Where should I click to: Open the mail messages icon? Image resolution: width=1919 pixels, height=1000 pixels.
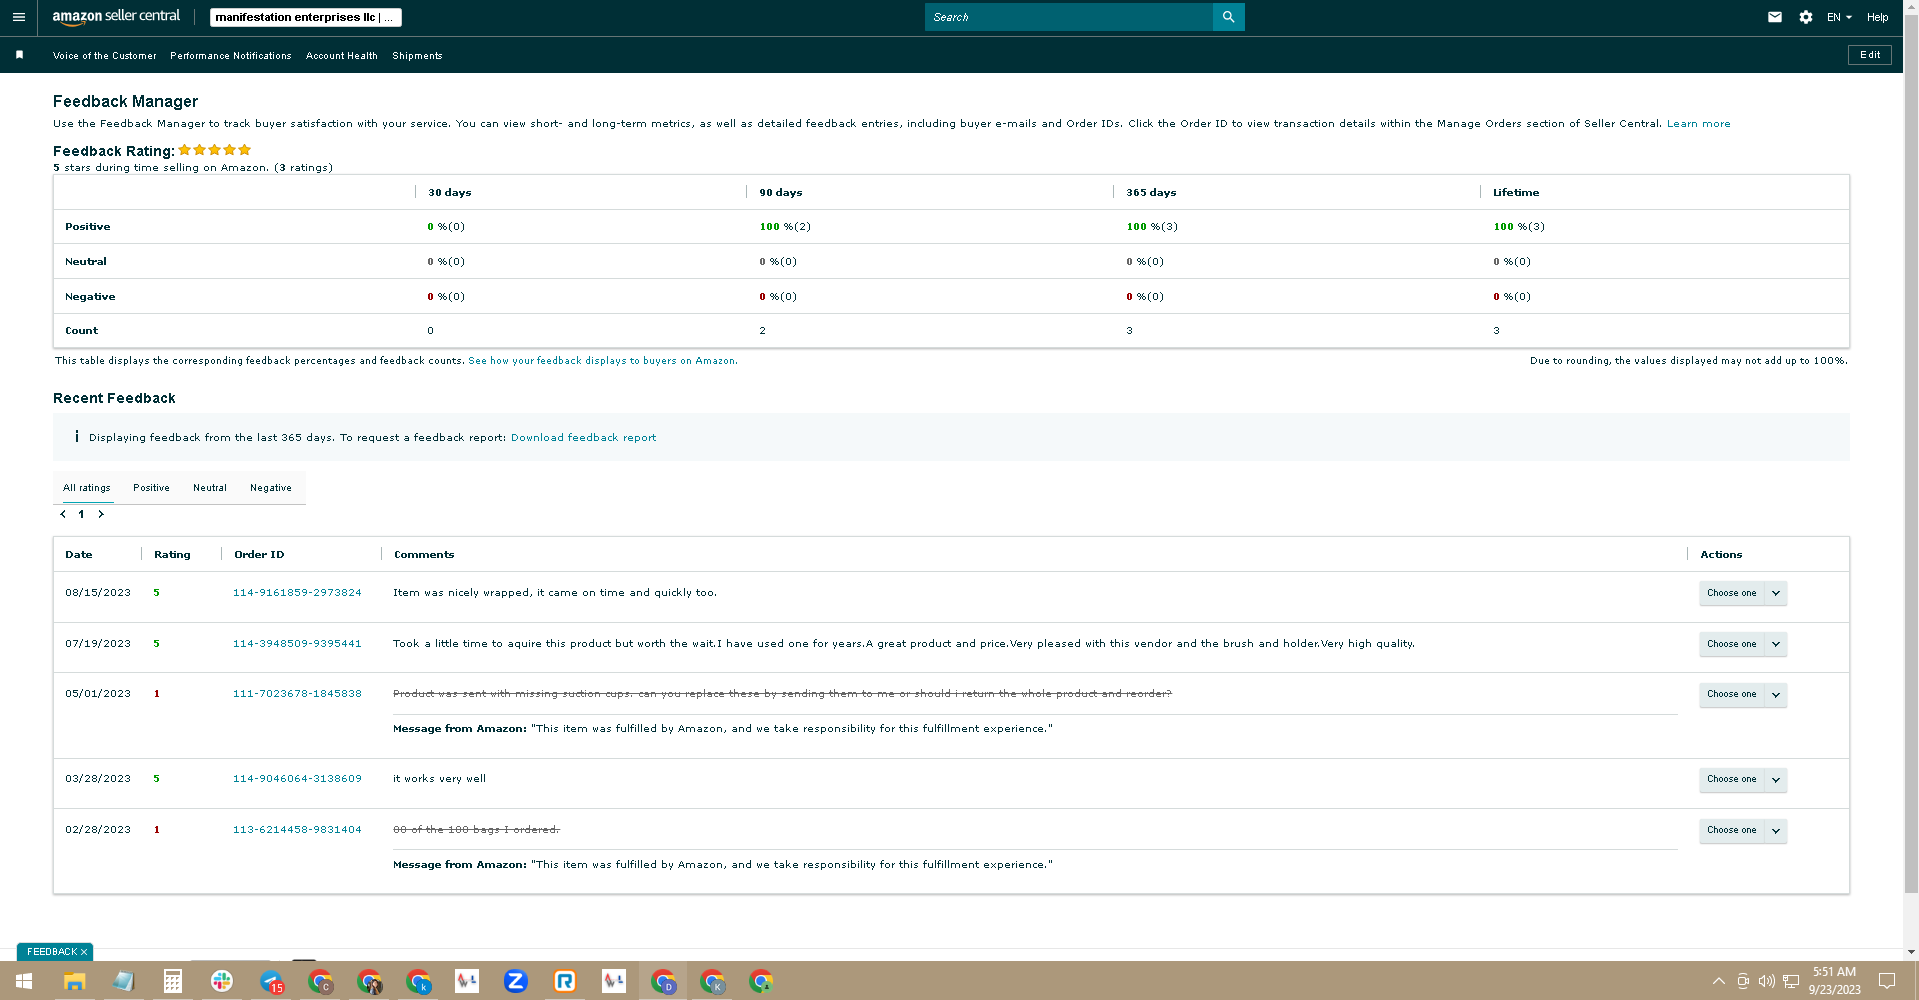tap(1775, 17)
